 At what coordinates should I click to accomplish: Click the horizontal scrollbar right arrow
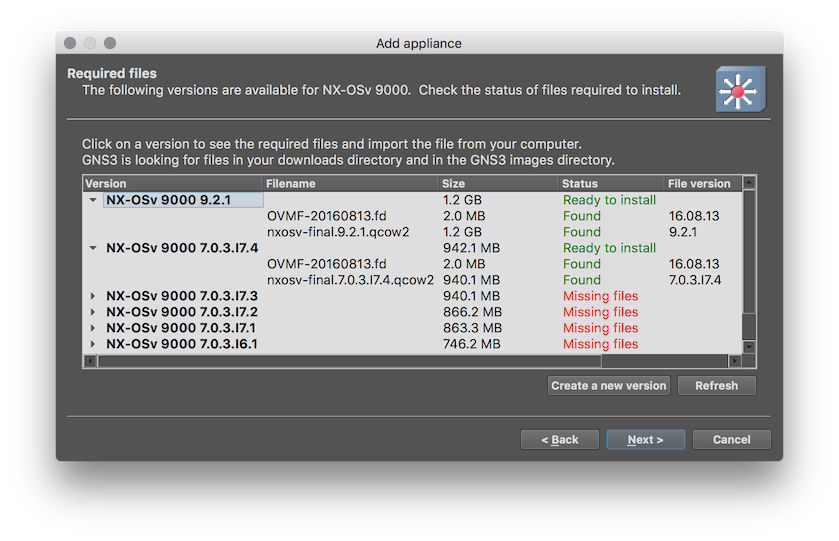(735, 361)
